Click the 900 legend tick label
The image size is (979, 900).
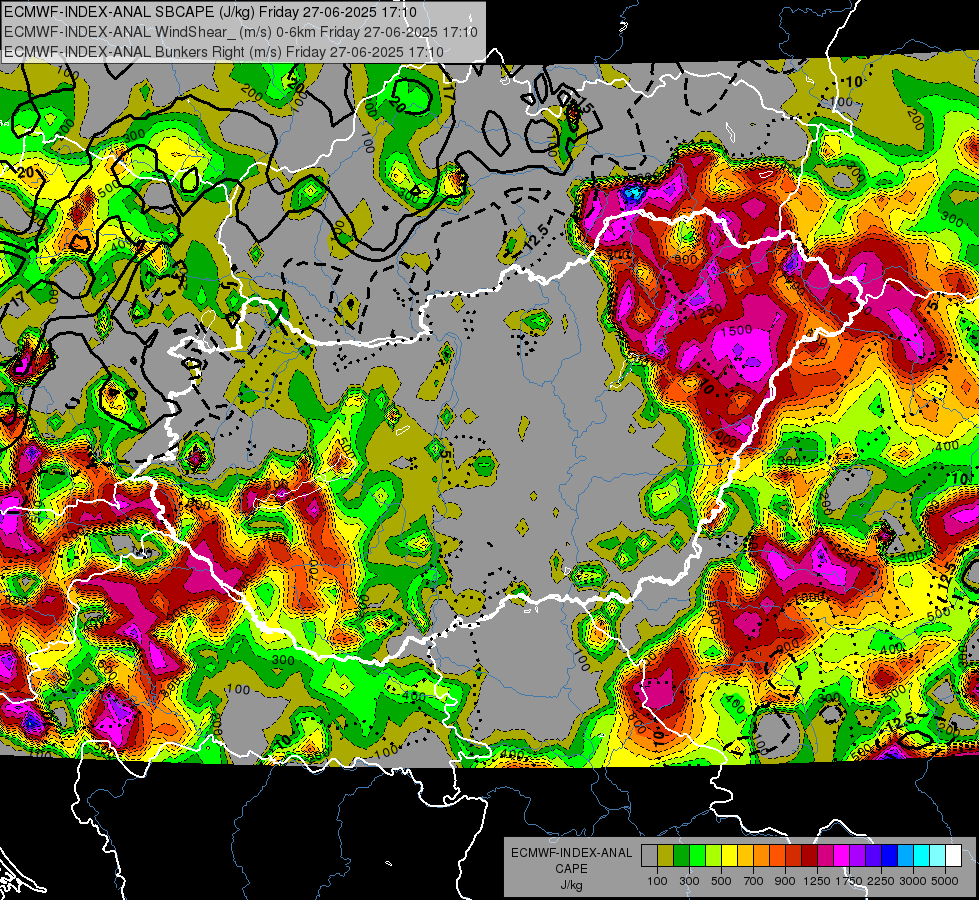click(x=785, y=881)
